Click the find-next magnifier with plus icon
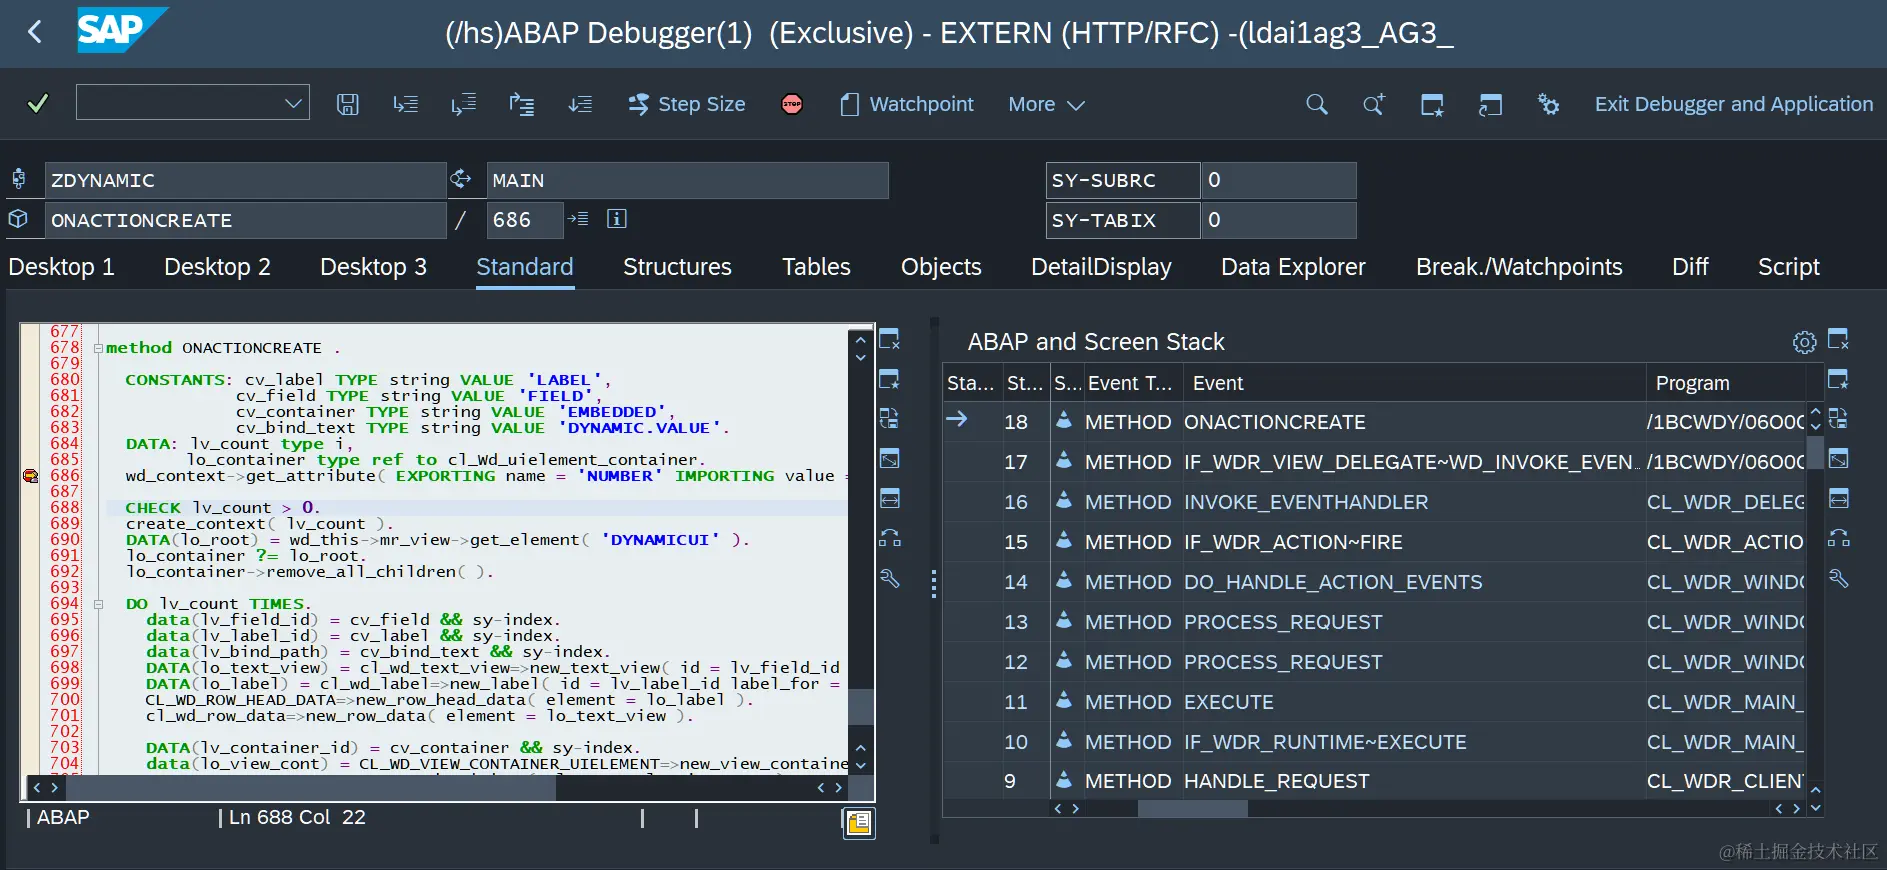This screenshot has width=1887, height=870. point(1374,104)
